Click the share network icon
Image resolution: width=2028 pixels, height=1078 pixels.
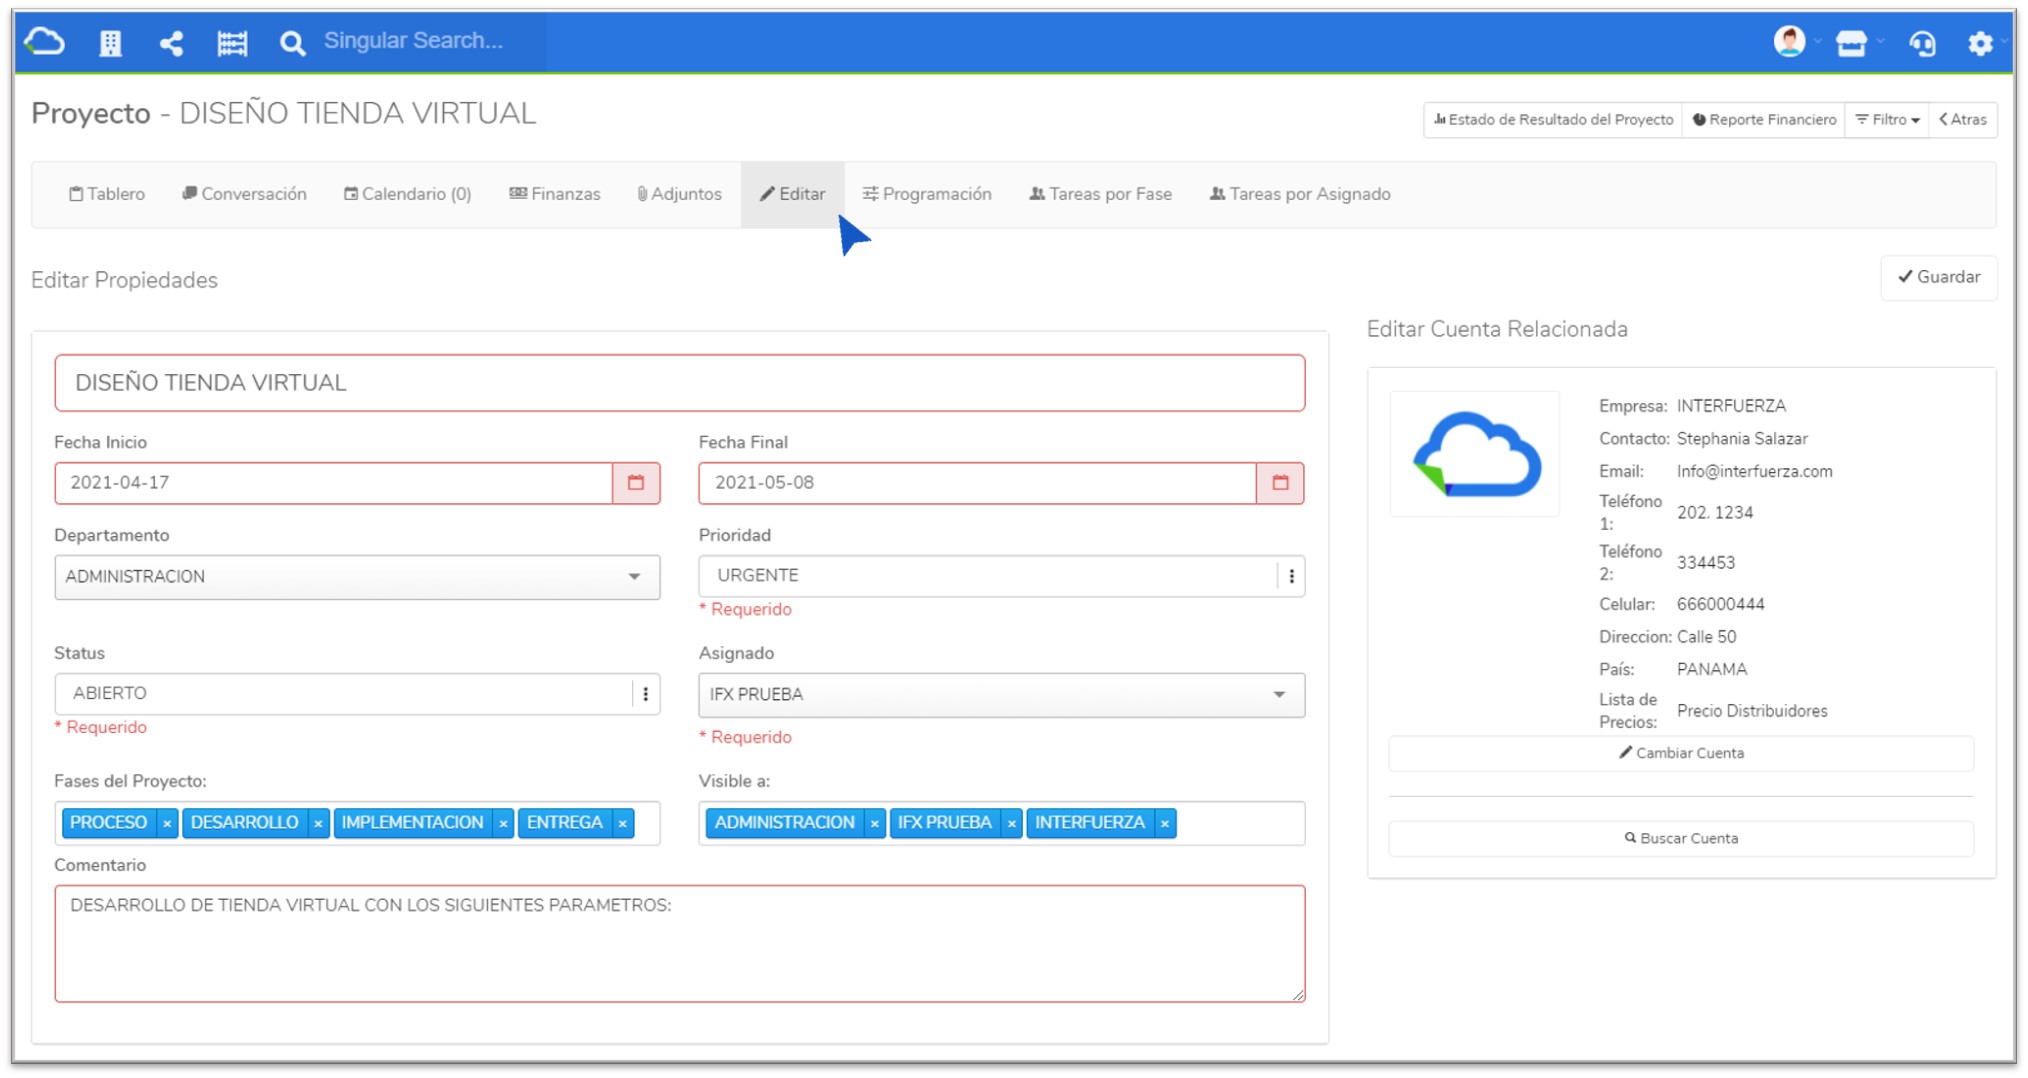click(171, 43)
